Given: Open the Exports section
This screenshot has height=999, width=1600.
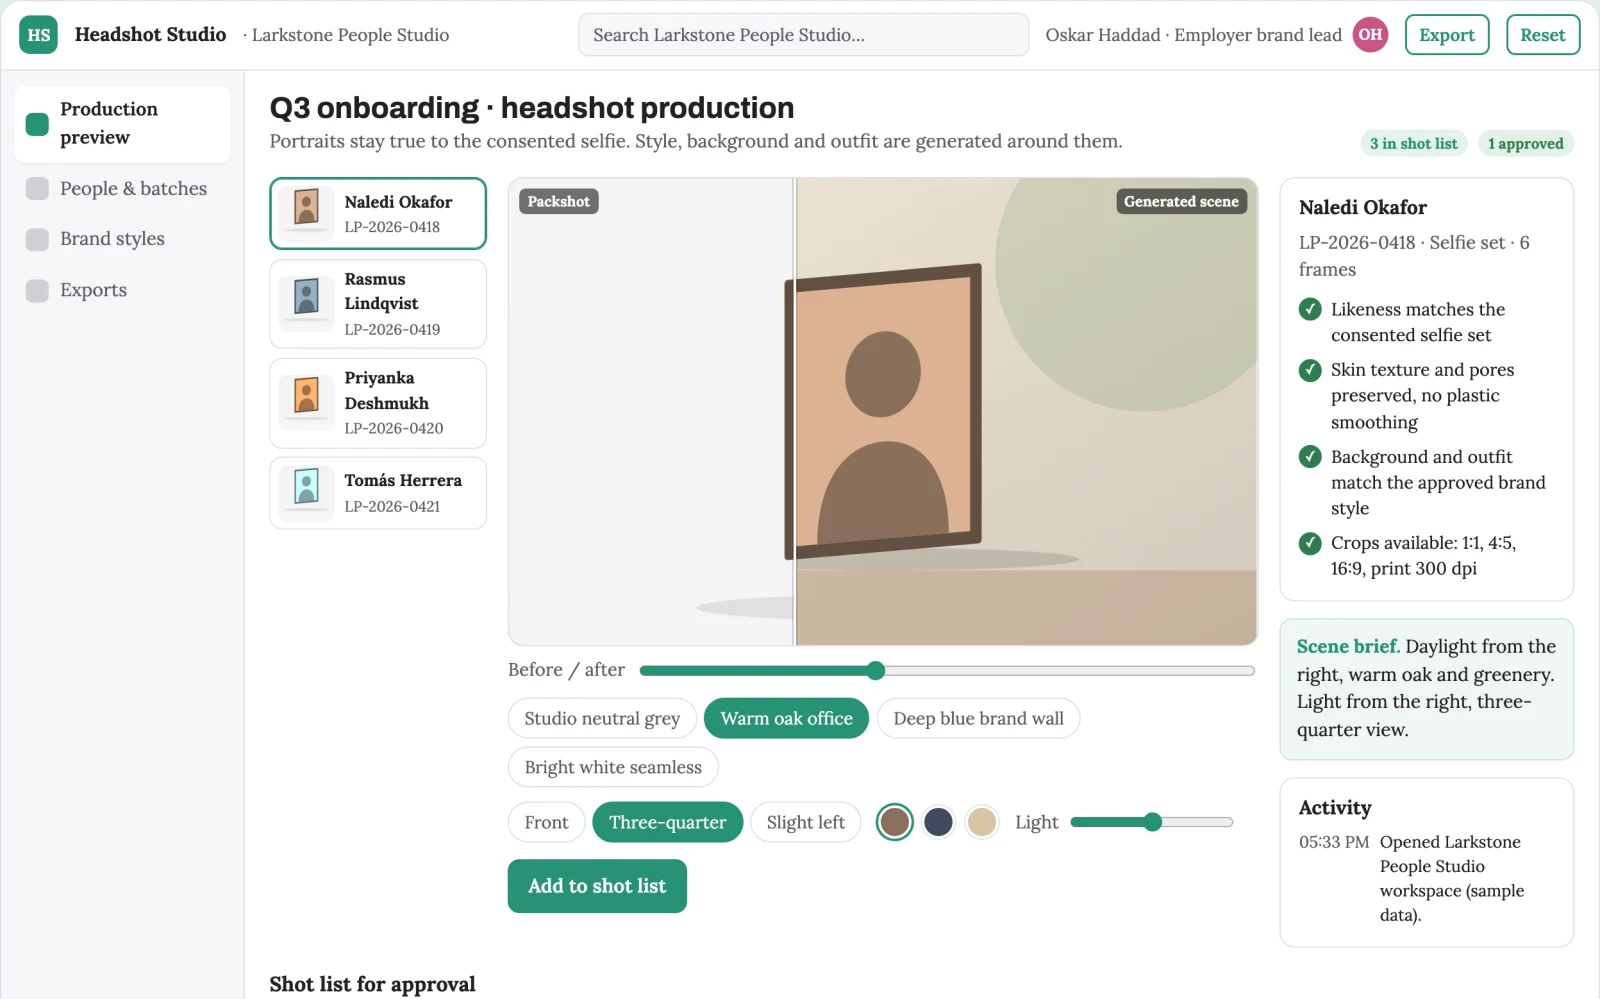Looking at the screenshot, I should click(x=122, y=290).
